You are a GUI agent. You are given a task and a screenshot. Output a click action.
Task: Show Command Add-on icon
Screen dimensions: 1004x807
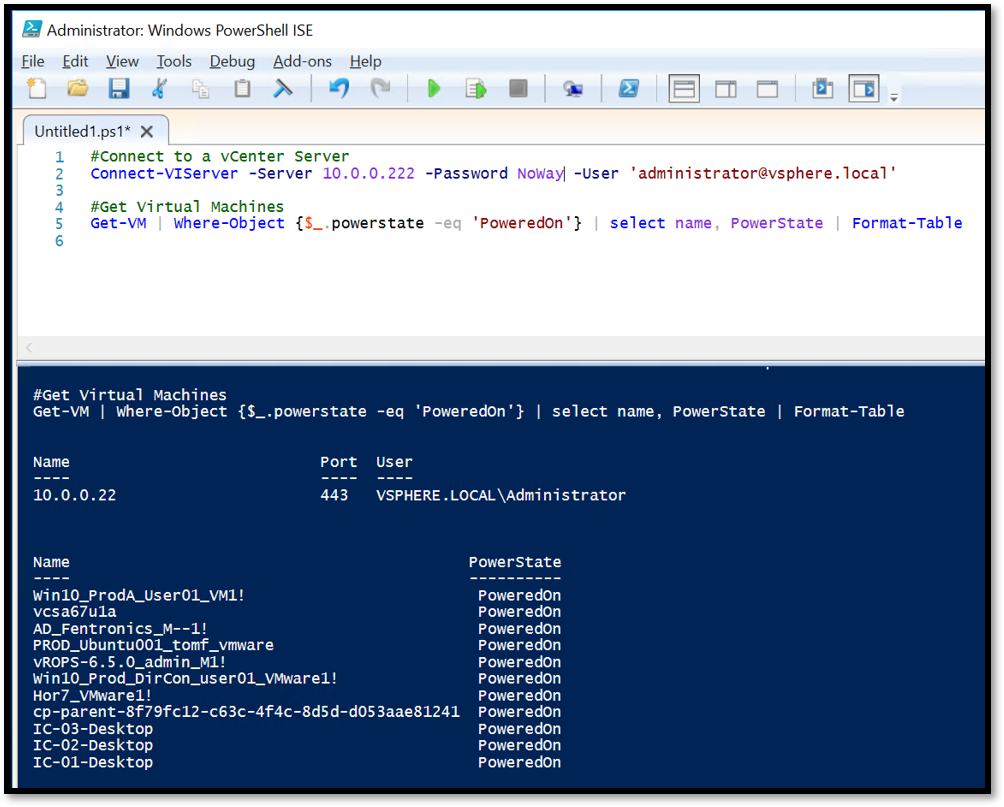(x=864, y=88)
